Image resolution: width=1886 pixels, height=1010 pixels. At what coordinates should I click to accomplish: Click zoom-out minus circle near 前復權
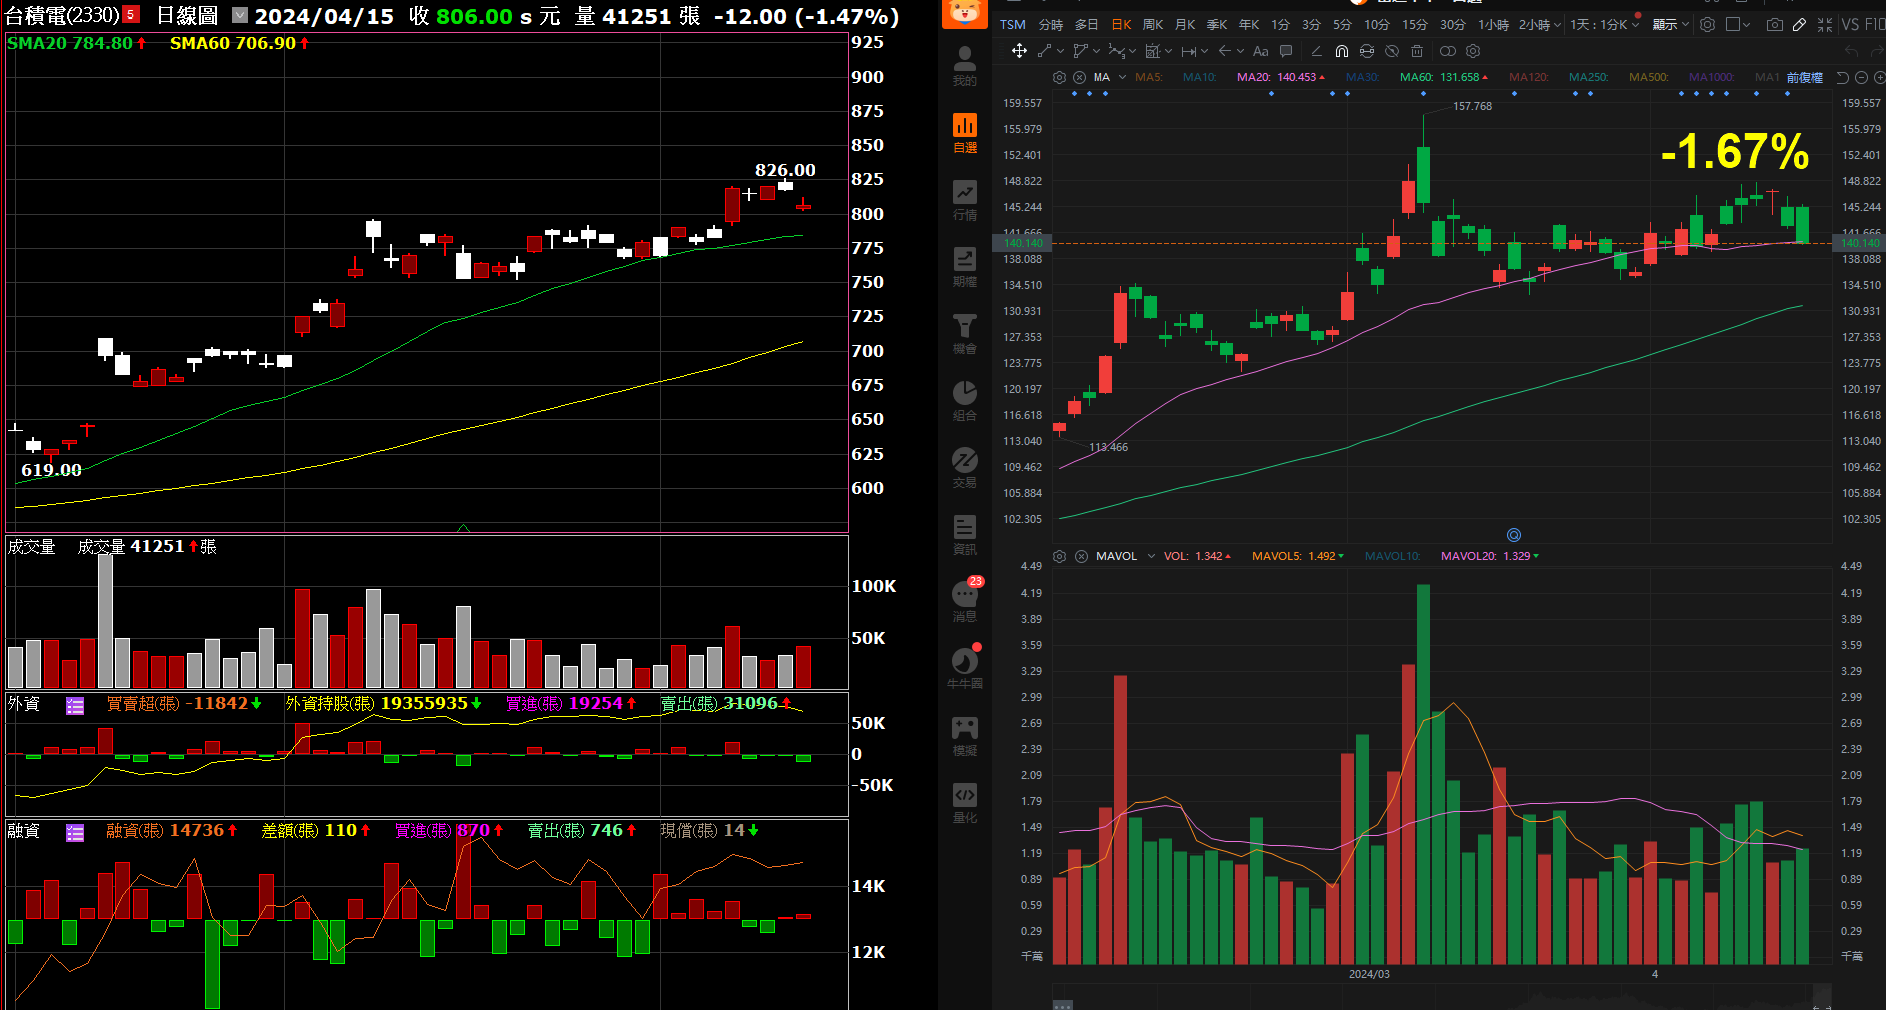[x=1861, y=77]
